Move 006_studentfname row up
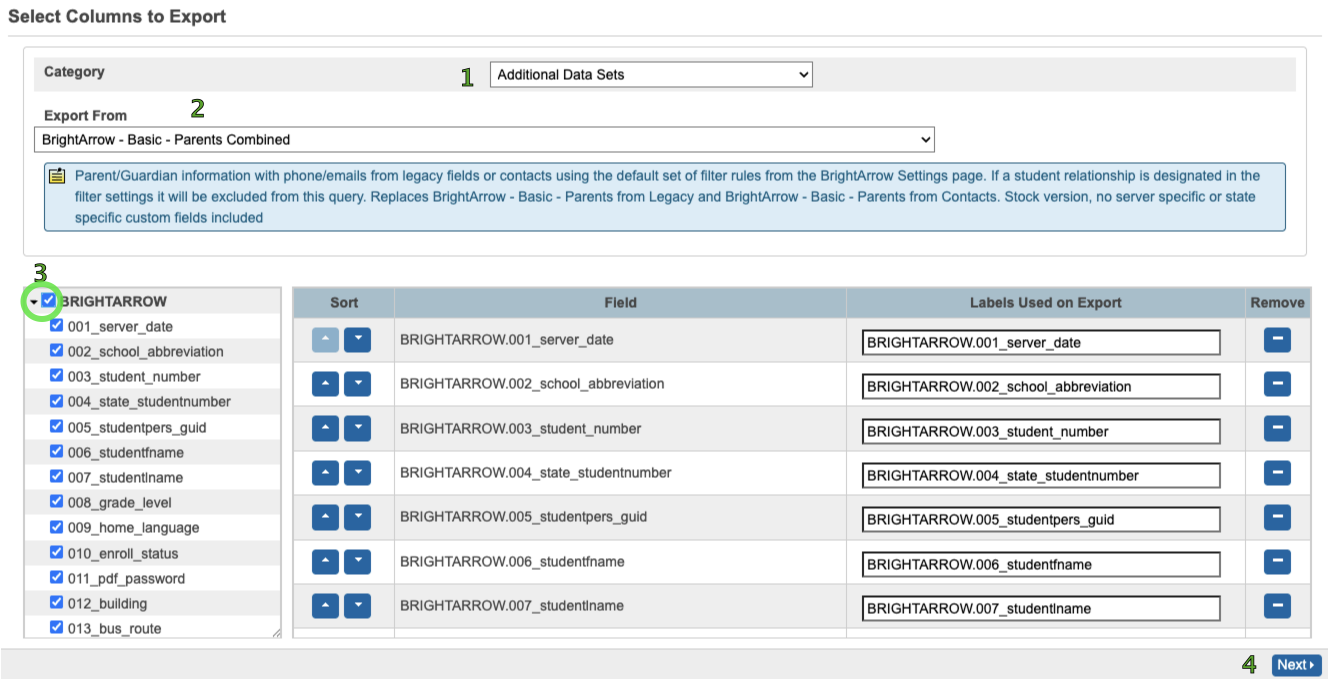The height and width of the screenshot is (679, 1328). click(326, 562)
